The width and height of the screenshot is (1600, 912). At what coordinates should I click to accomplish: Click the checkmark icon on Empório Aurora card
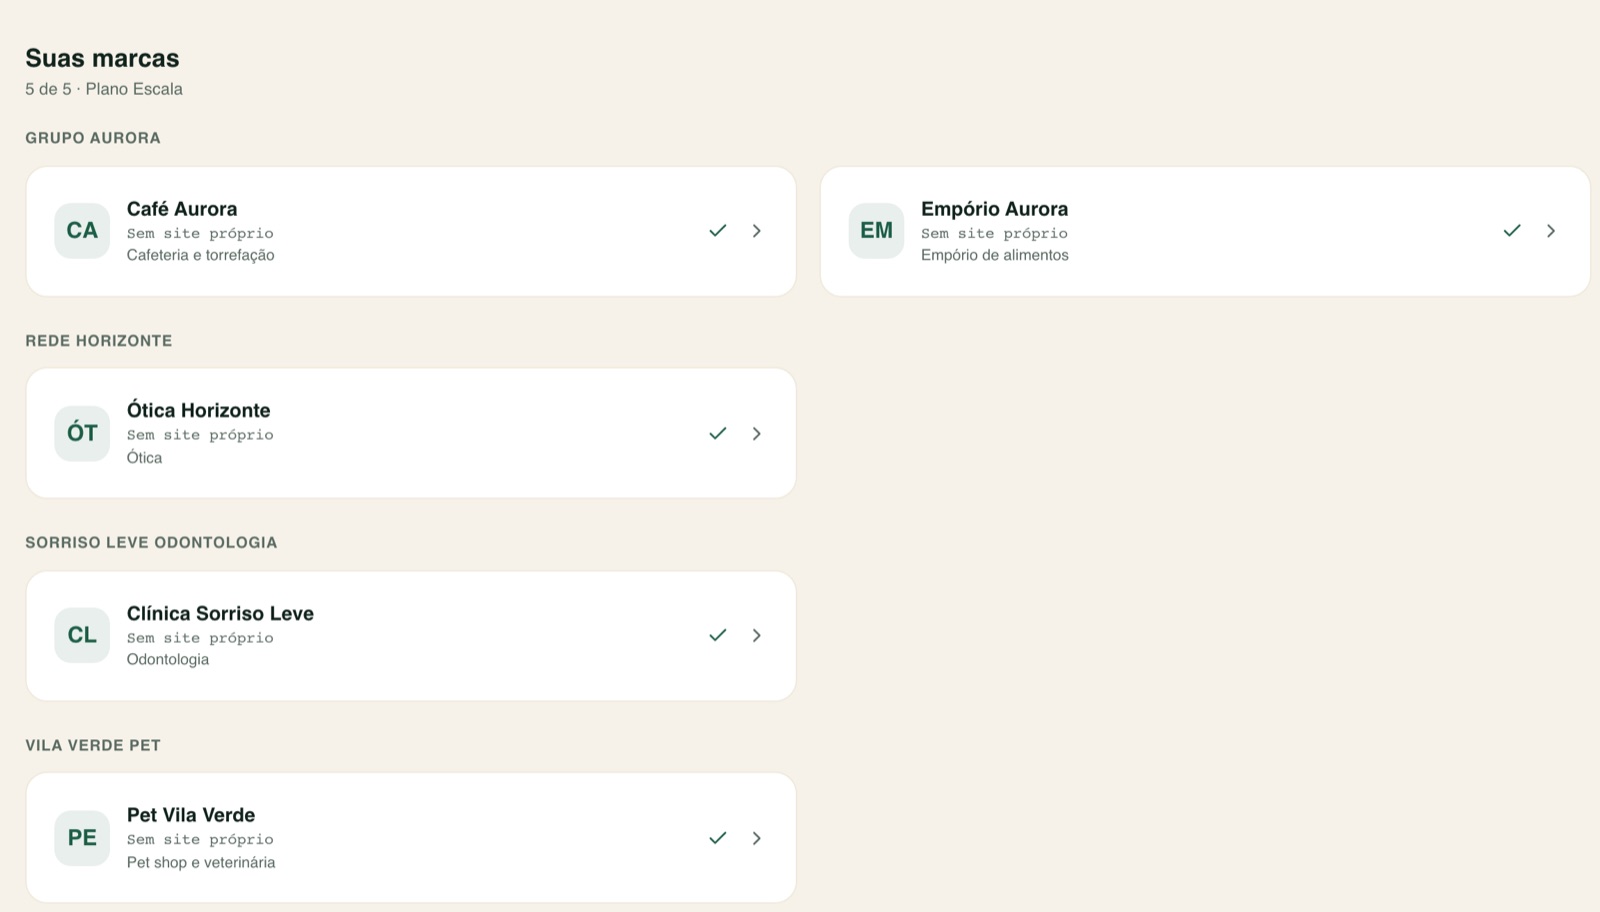tap(1511, 231)
